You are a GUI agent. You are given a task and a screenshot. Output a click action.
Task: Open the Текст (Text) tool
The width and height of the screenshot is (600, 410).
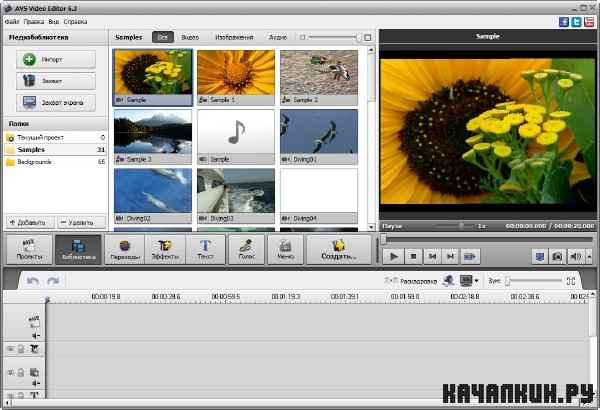pyautogui.click(x=205, y=250)
